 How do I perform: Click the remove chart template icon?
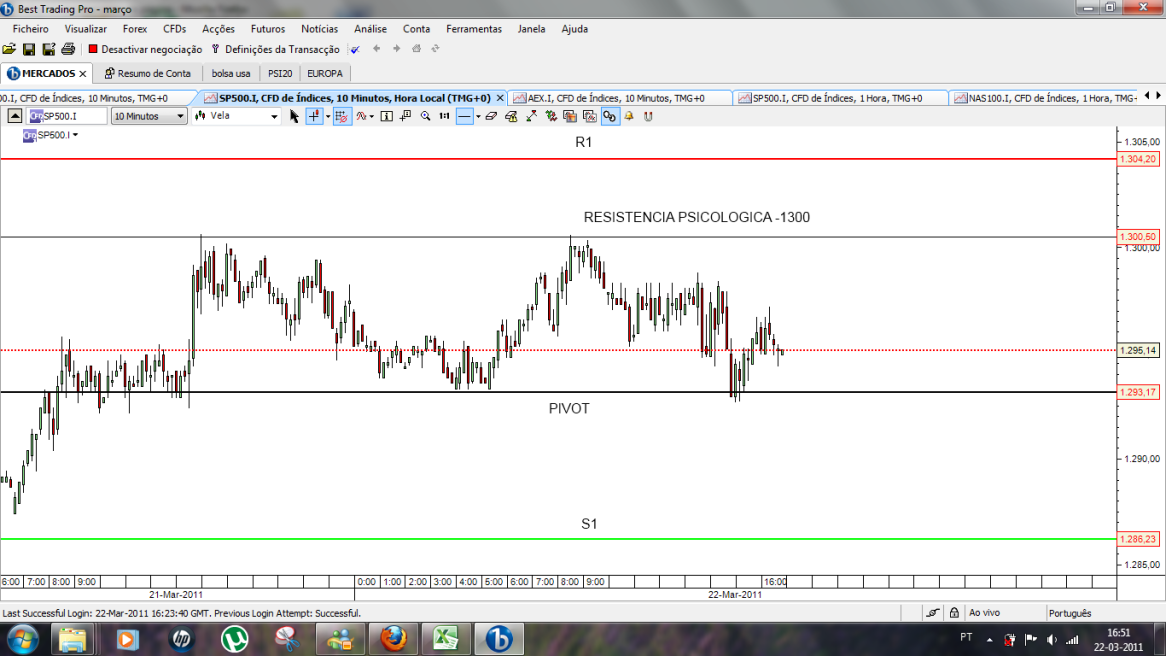point(590,116)
